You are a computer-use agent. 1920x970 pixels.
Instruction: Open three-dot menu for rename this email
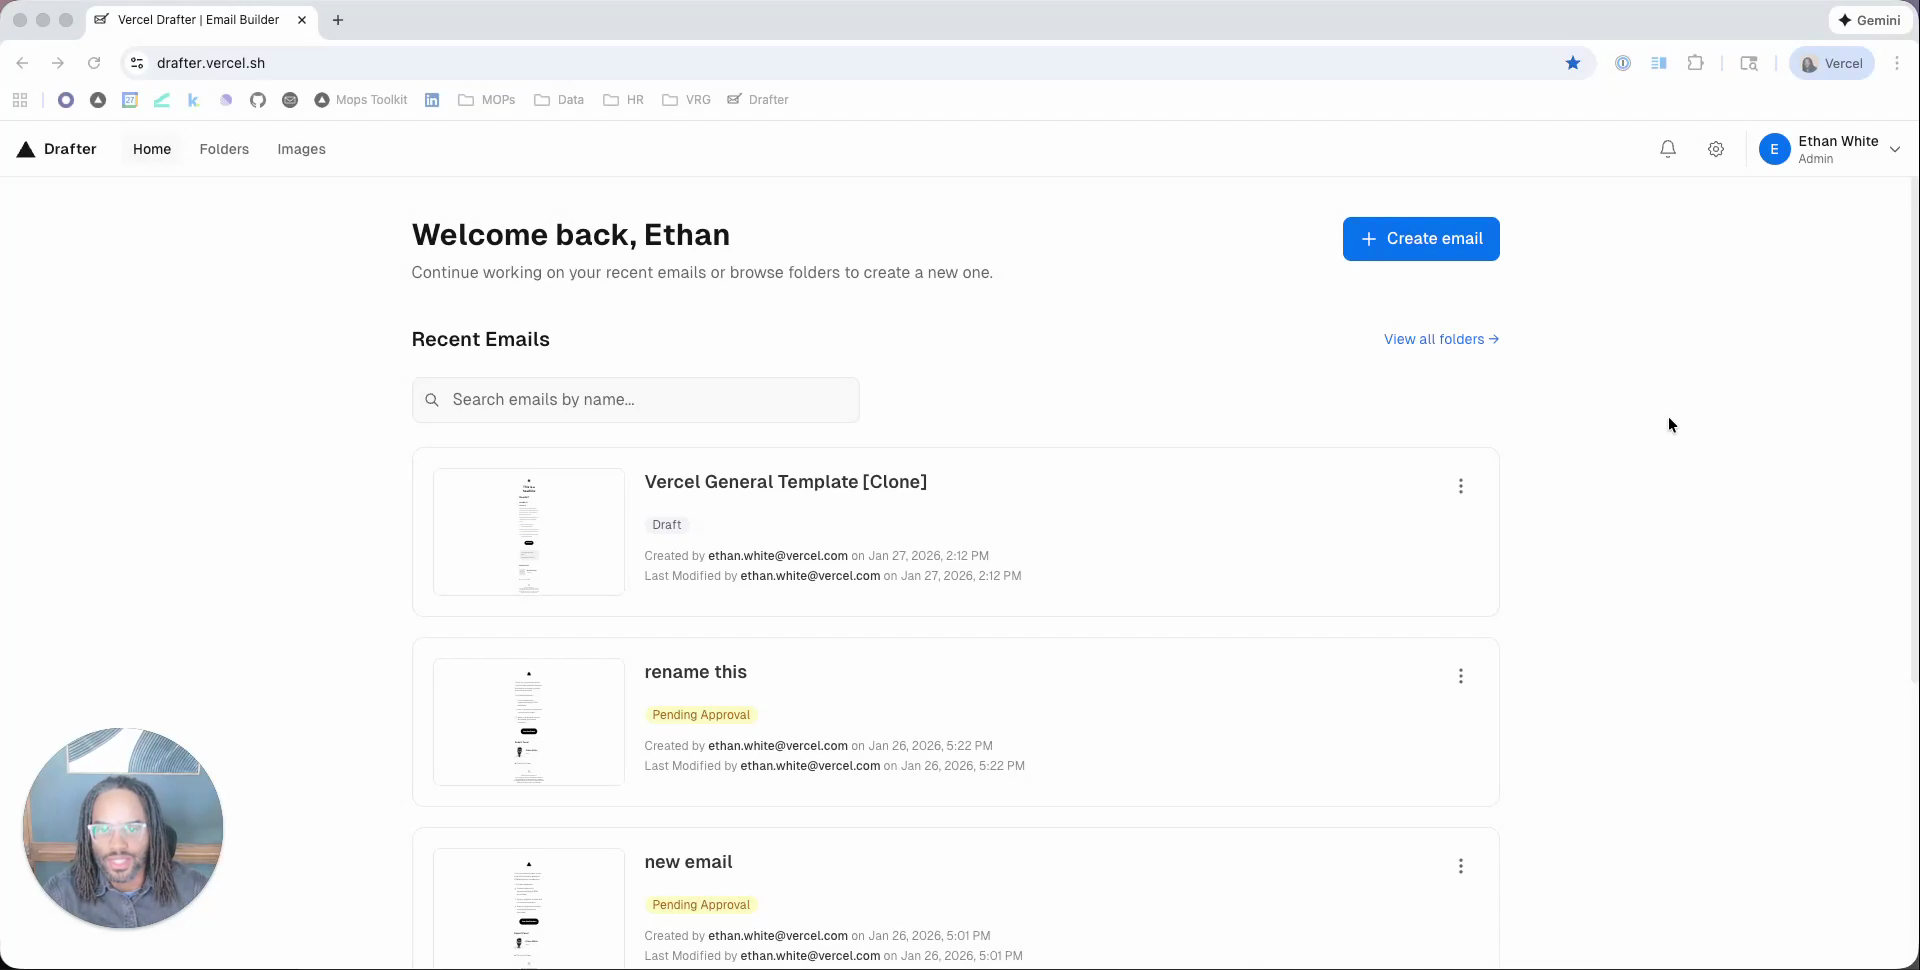(x=1461, y=676)
